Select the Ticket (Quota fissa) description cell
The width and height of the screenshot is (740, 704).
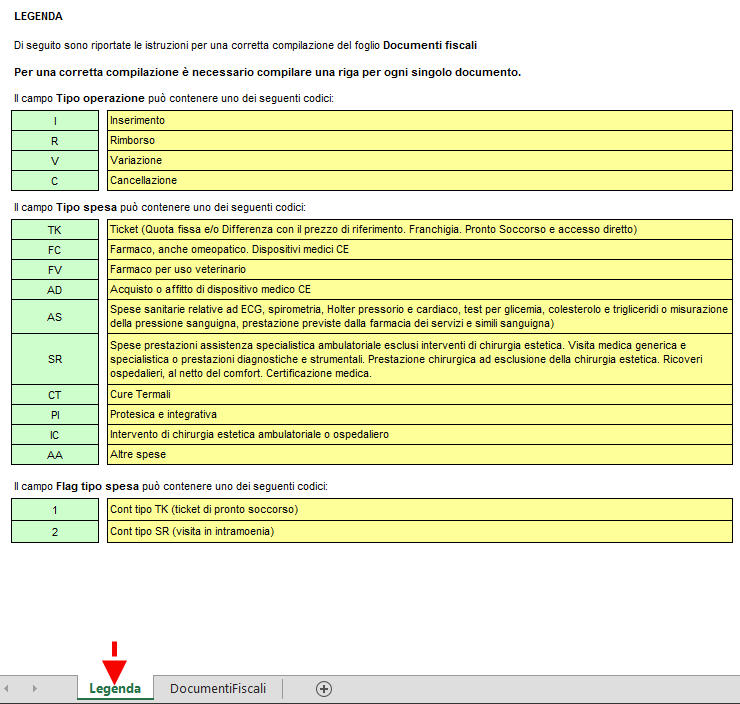420,230
